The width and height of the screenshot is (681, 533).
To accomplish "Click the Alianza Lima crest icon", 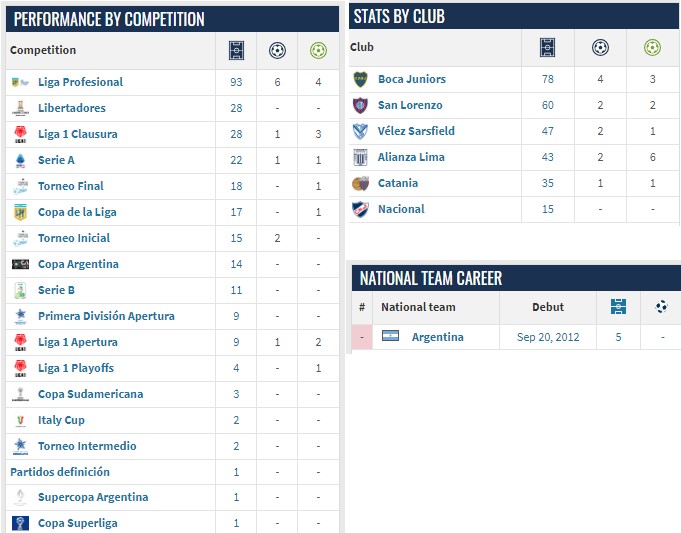I will 360,157.
